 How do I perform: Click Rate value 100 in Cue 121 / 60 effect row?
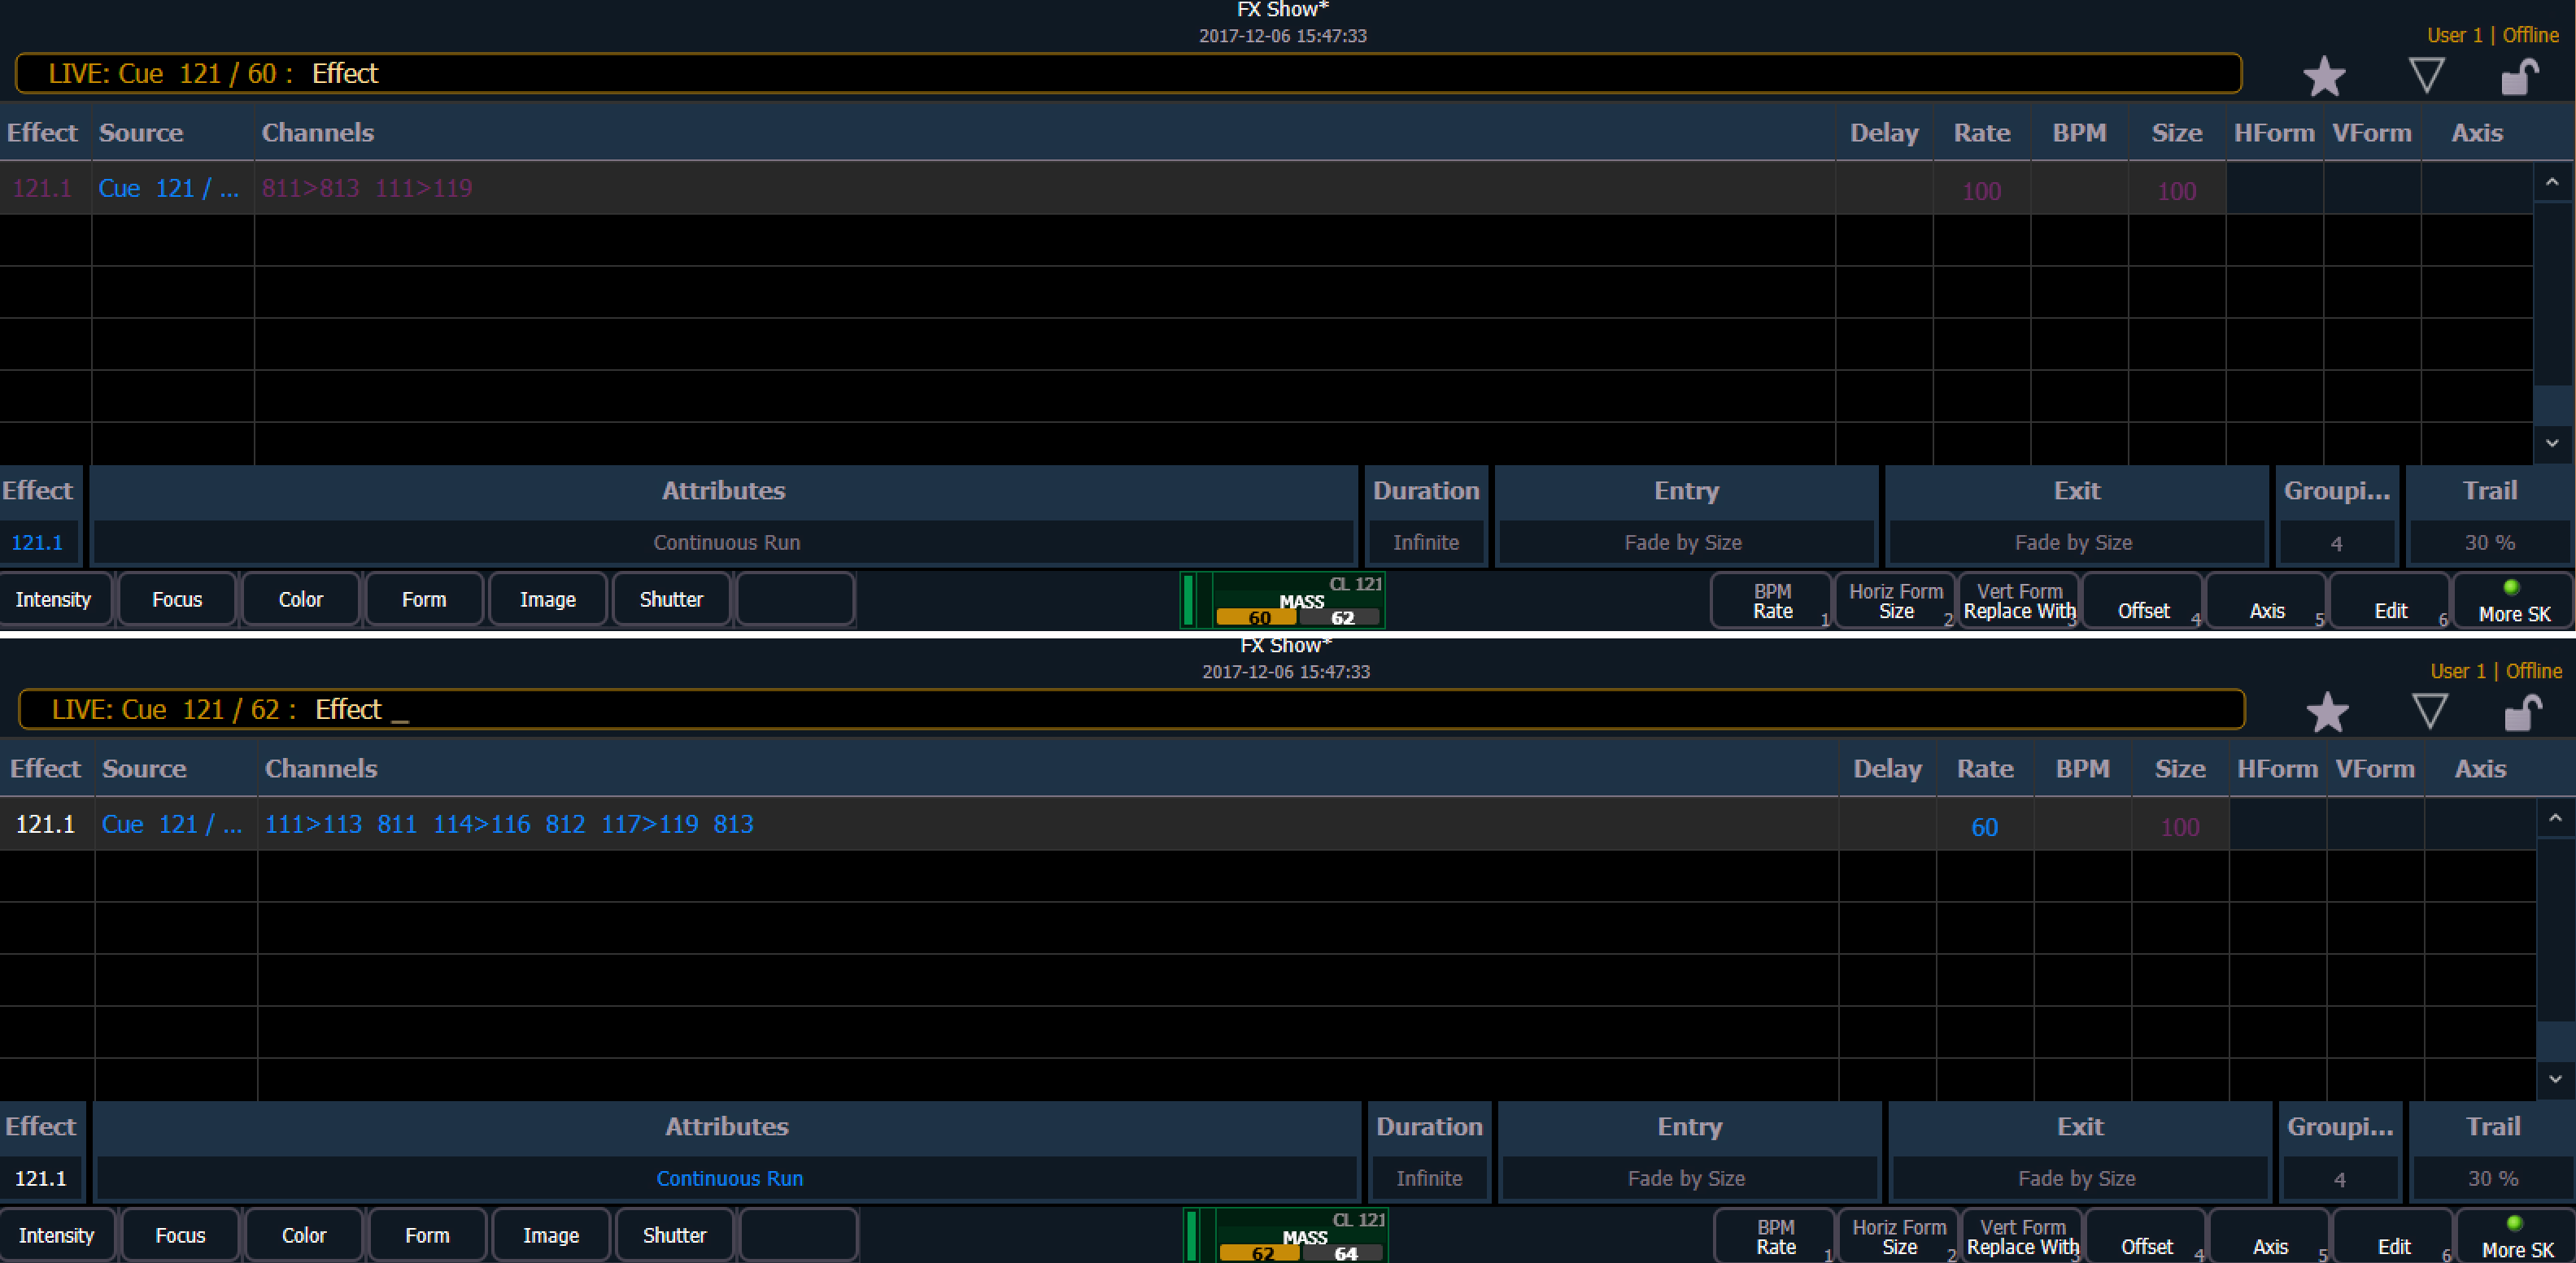coord(1981,191)
